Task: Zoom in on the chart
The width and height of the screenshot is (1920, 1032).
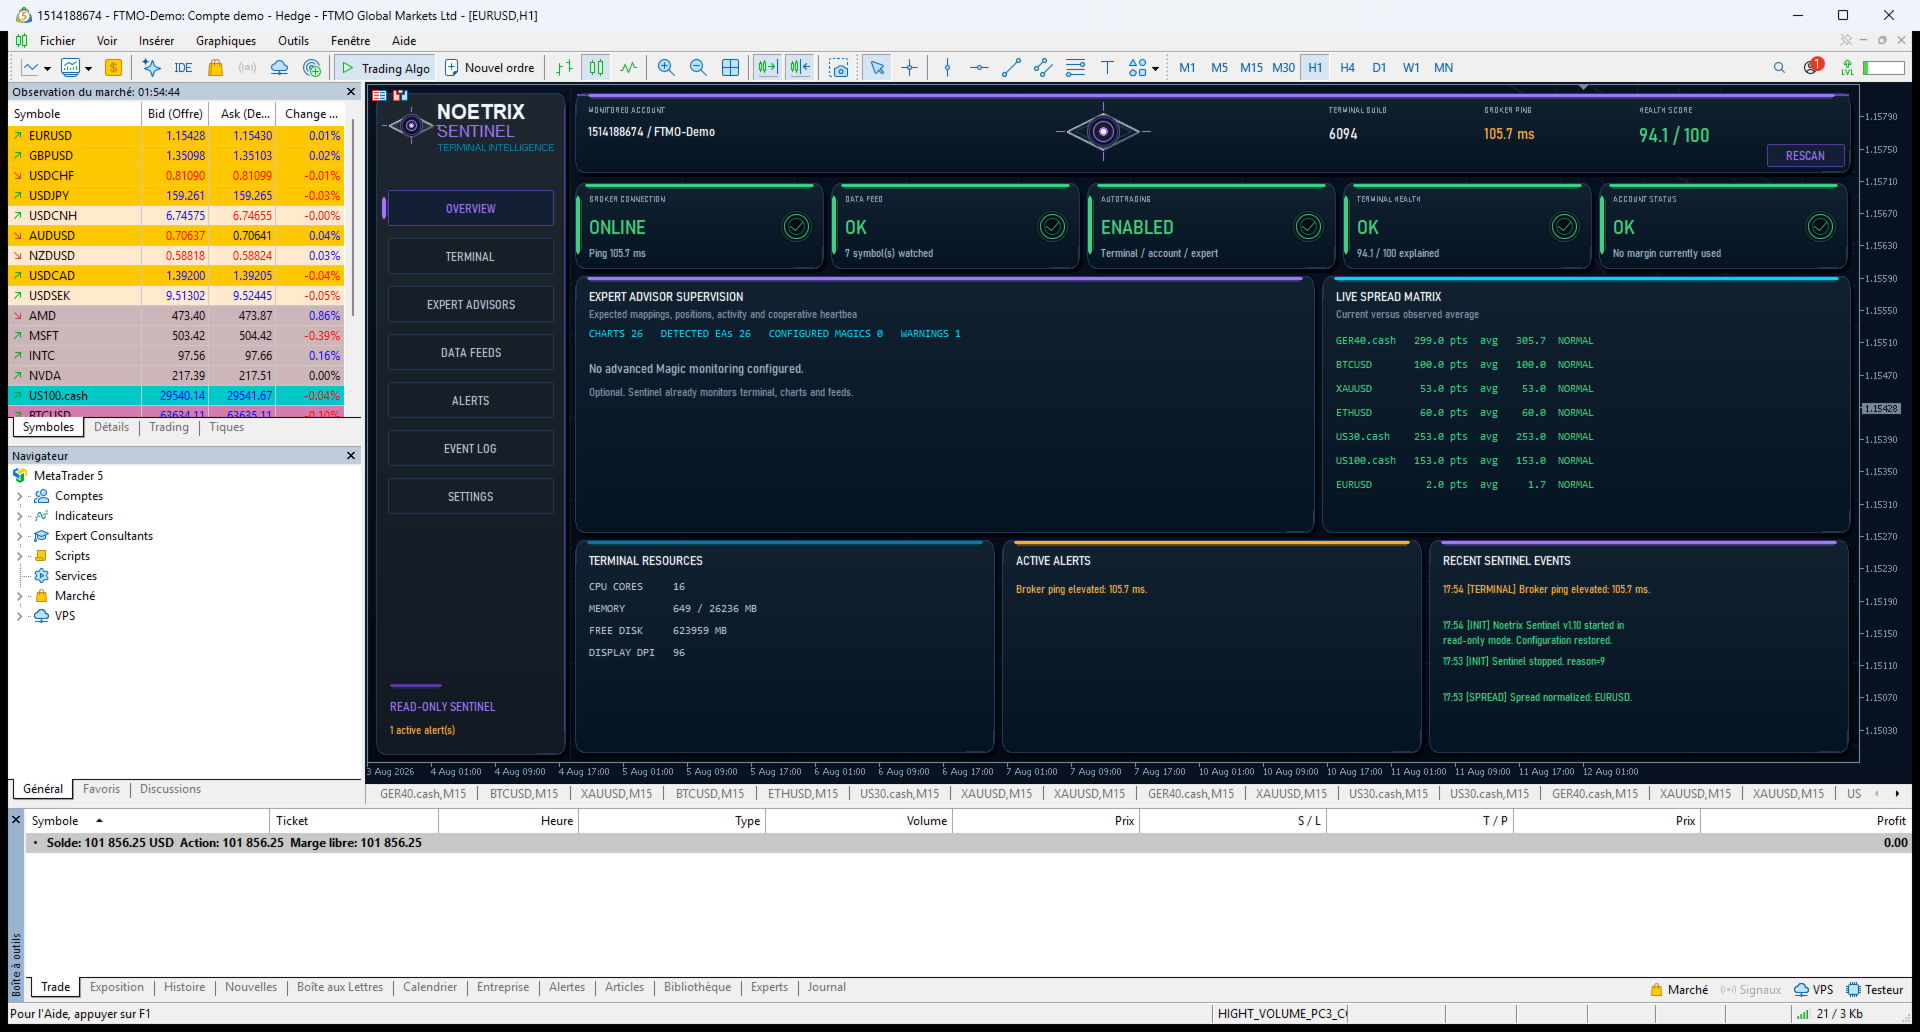Action: (666, 68)
